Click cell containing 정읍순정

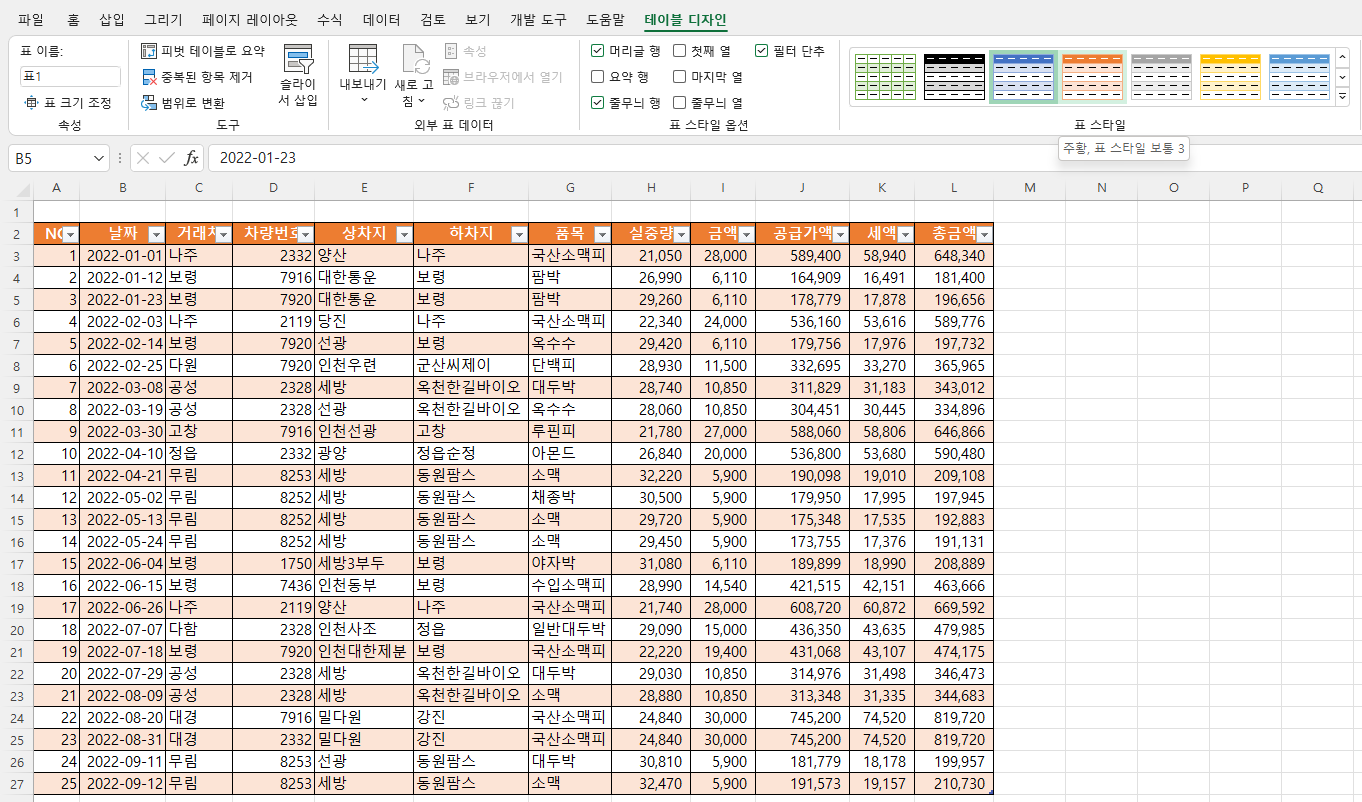(x=471, y=453)
